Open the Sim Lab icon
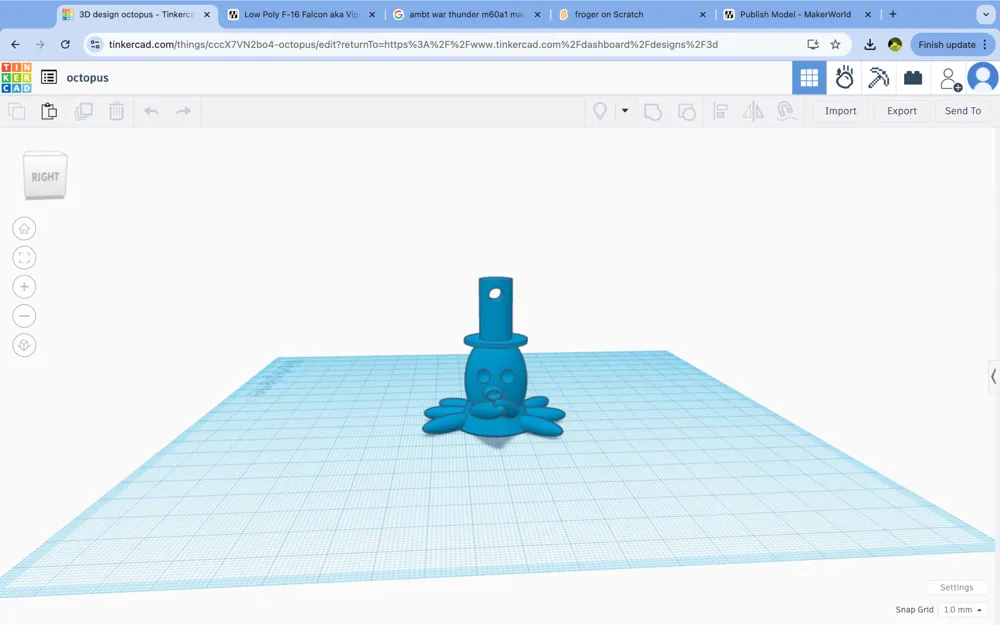The width and height of the screenshot is (1000, 625). coord(844,78)
